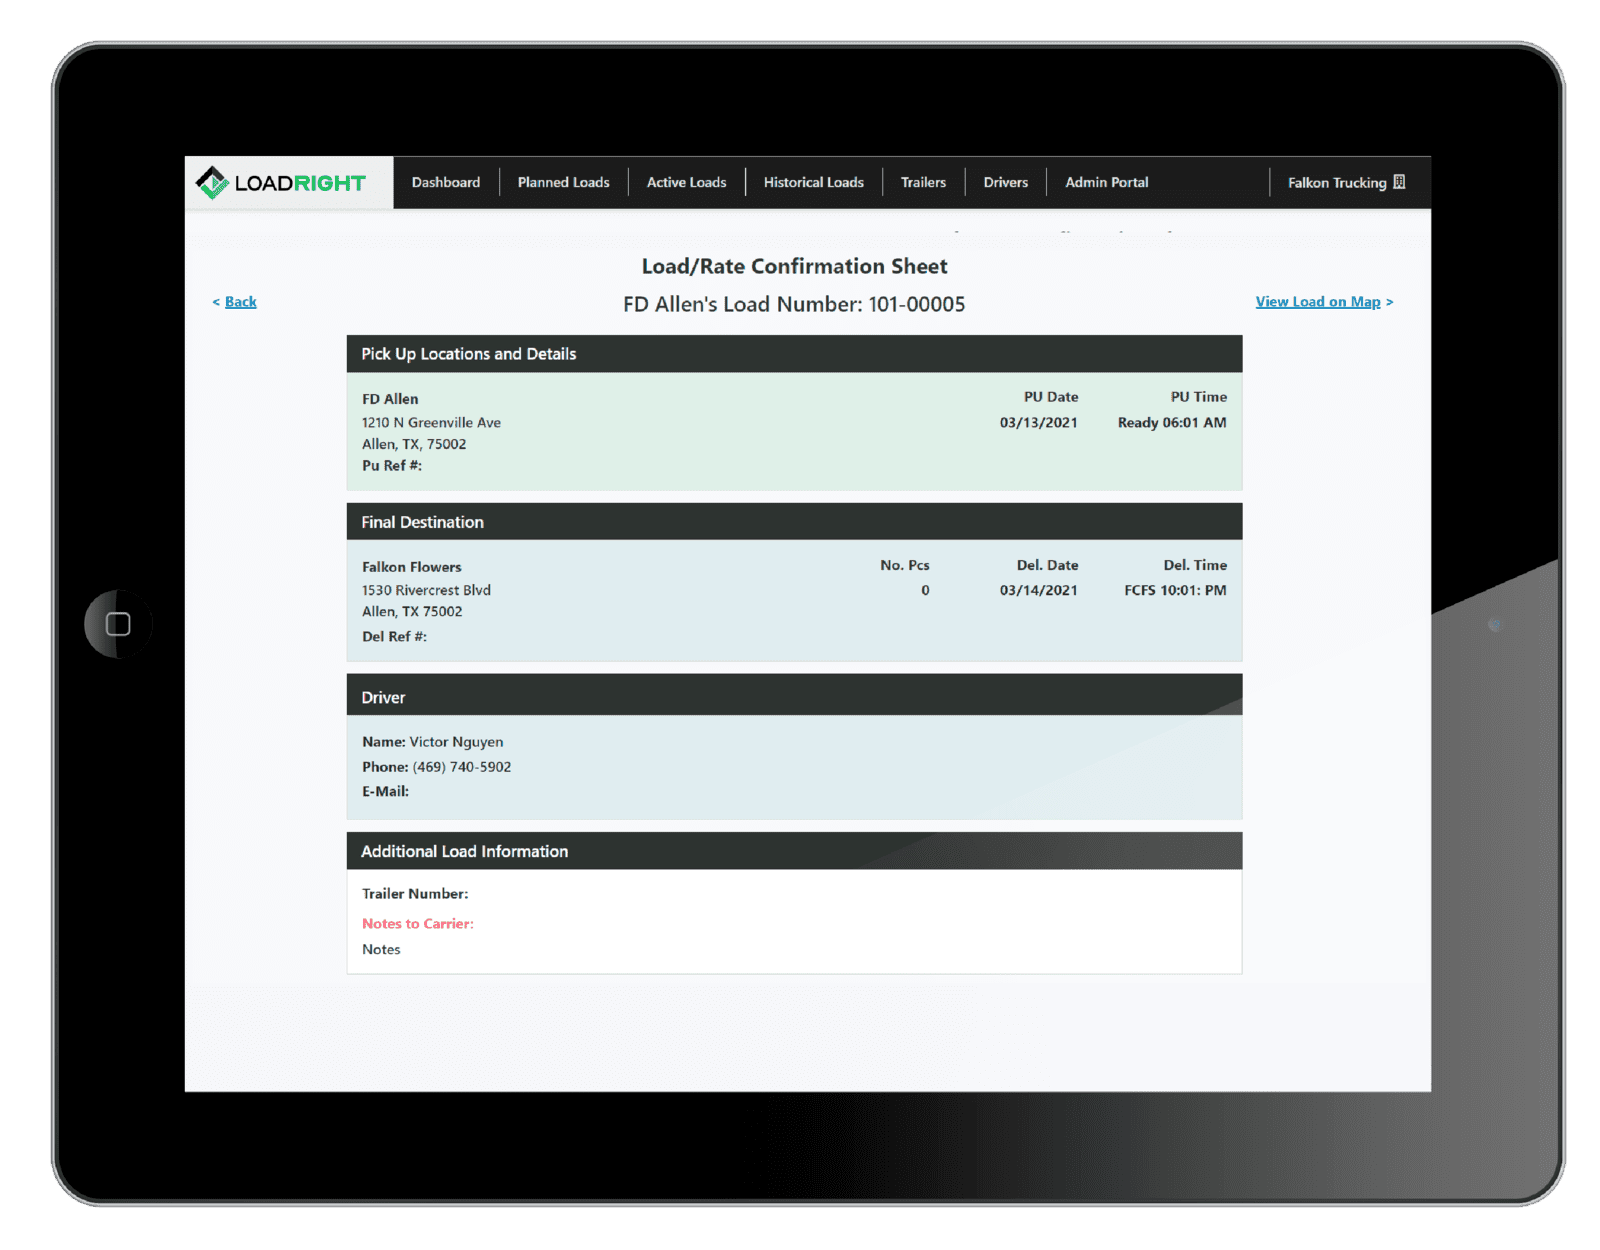Click the building icon beside Falkon Trucking
1600x1250 pixels.
tap(1399, 182)
